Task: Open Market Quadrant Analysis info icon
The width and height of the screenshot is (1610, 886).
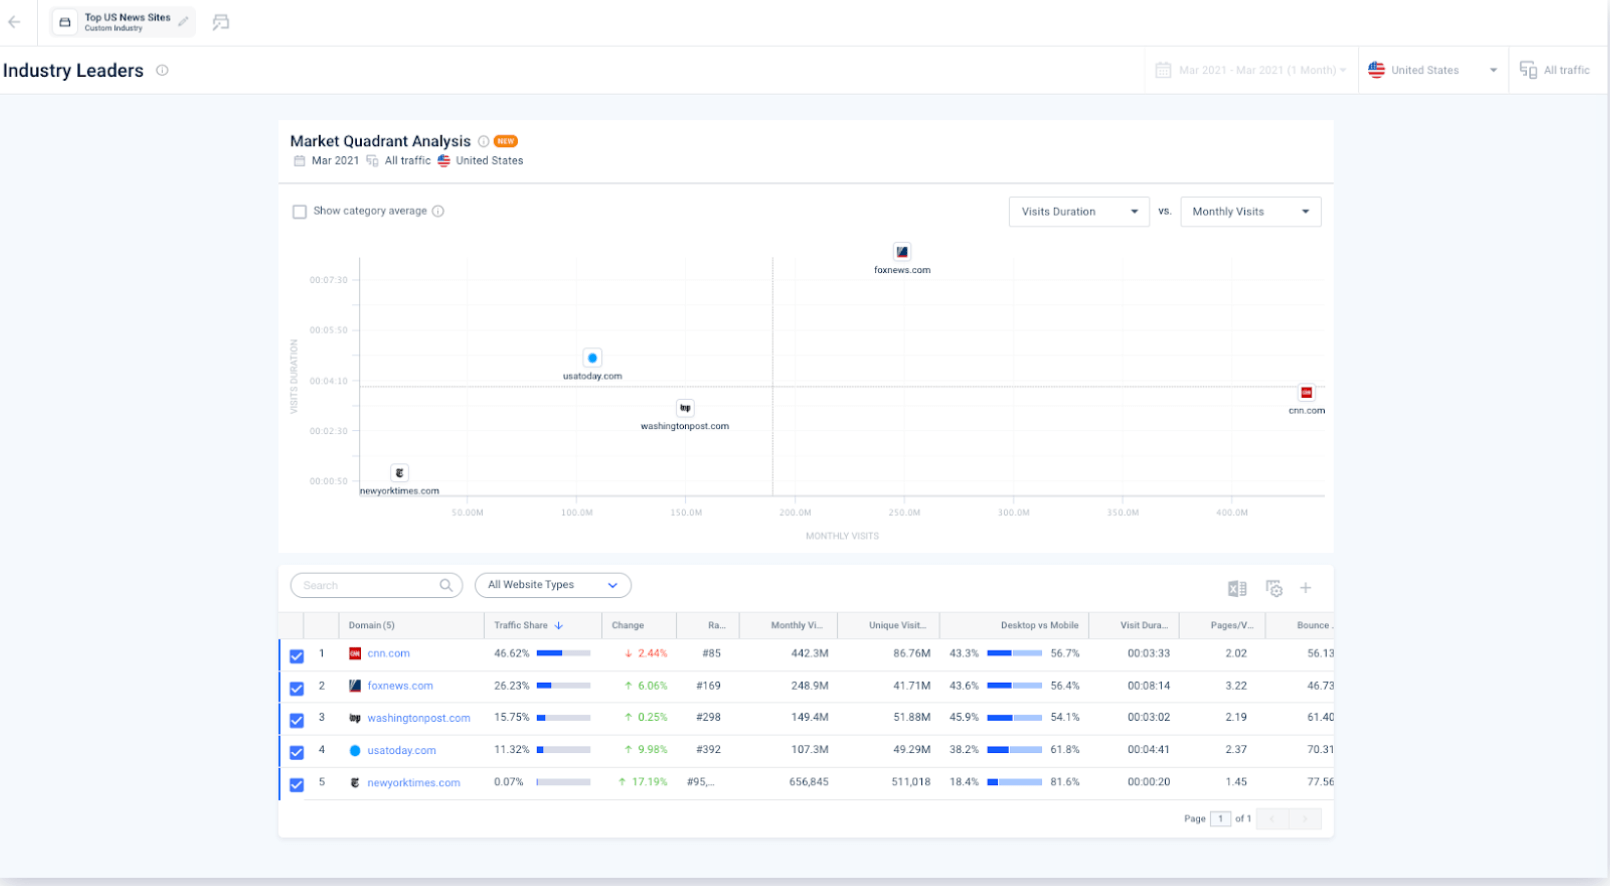Action: pyautogui.click(x=483, y=141)
